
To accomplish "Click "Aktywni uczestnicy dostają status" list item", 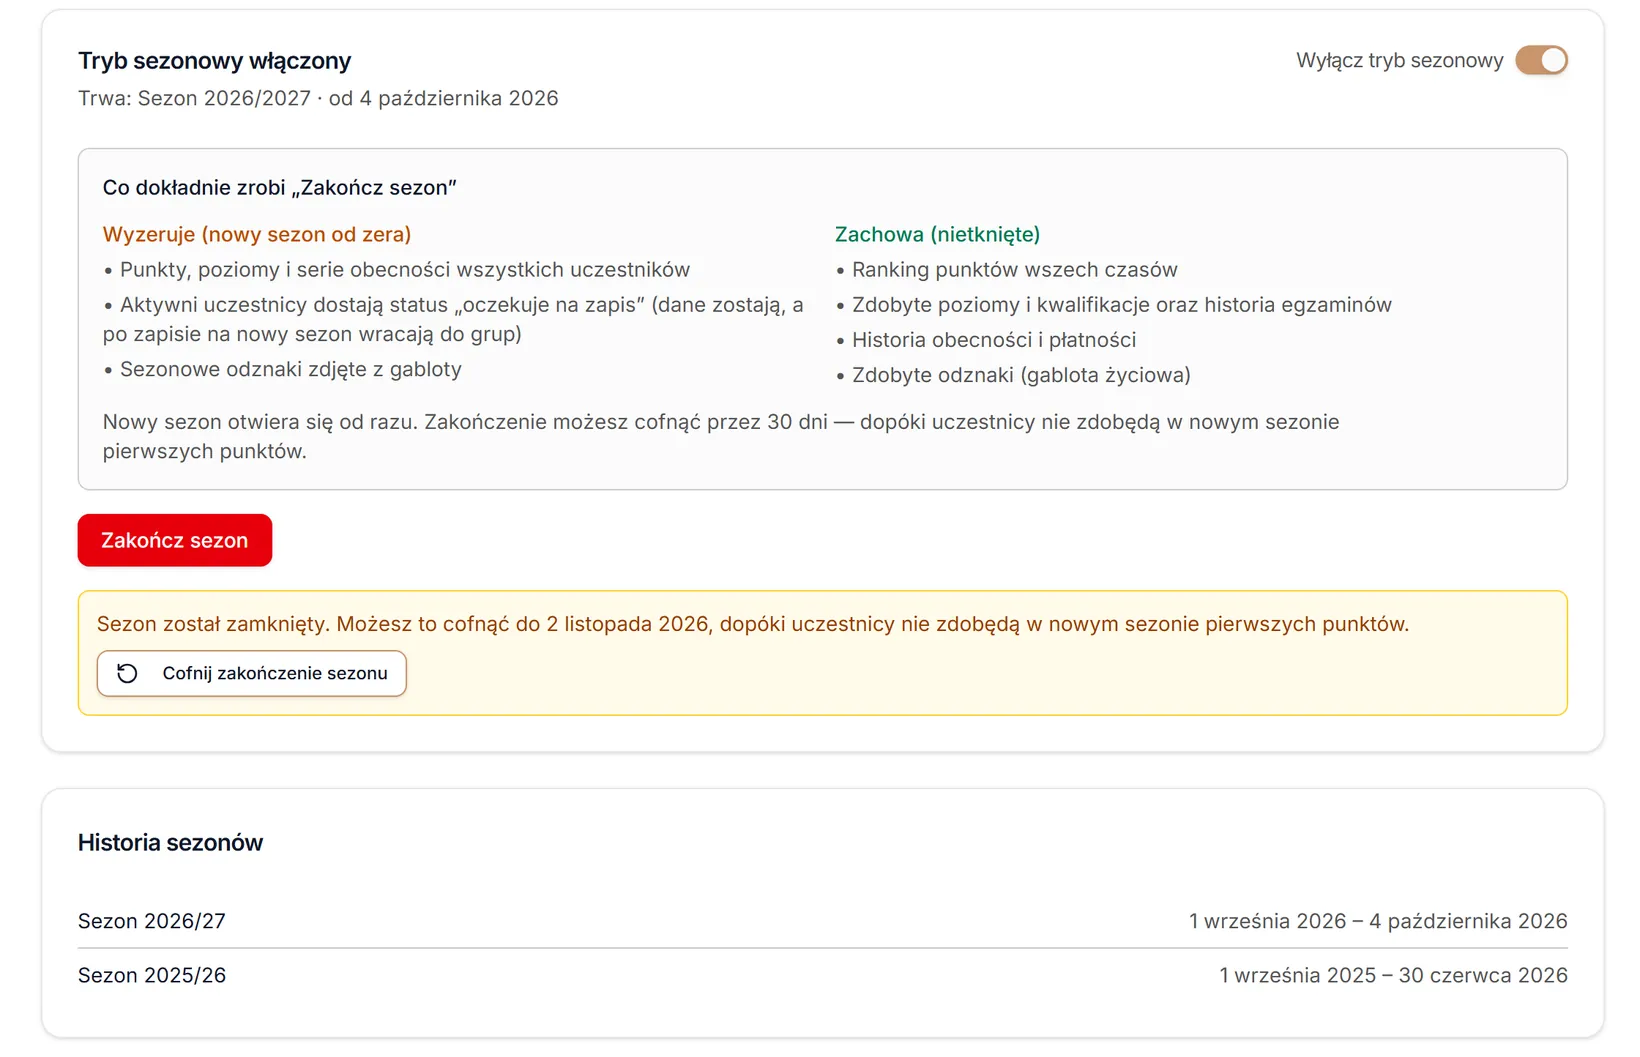I will click(454, 319).
